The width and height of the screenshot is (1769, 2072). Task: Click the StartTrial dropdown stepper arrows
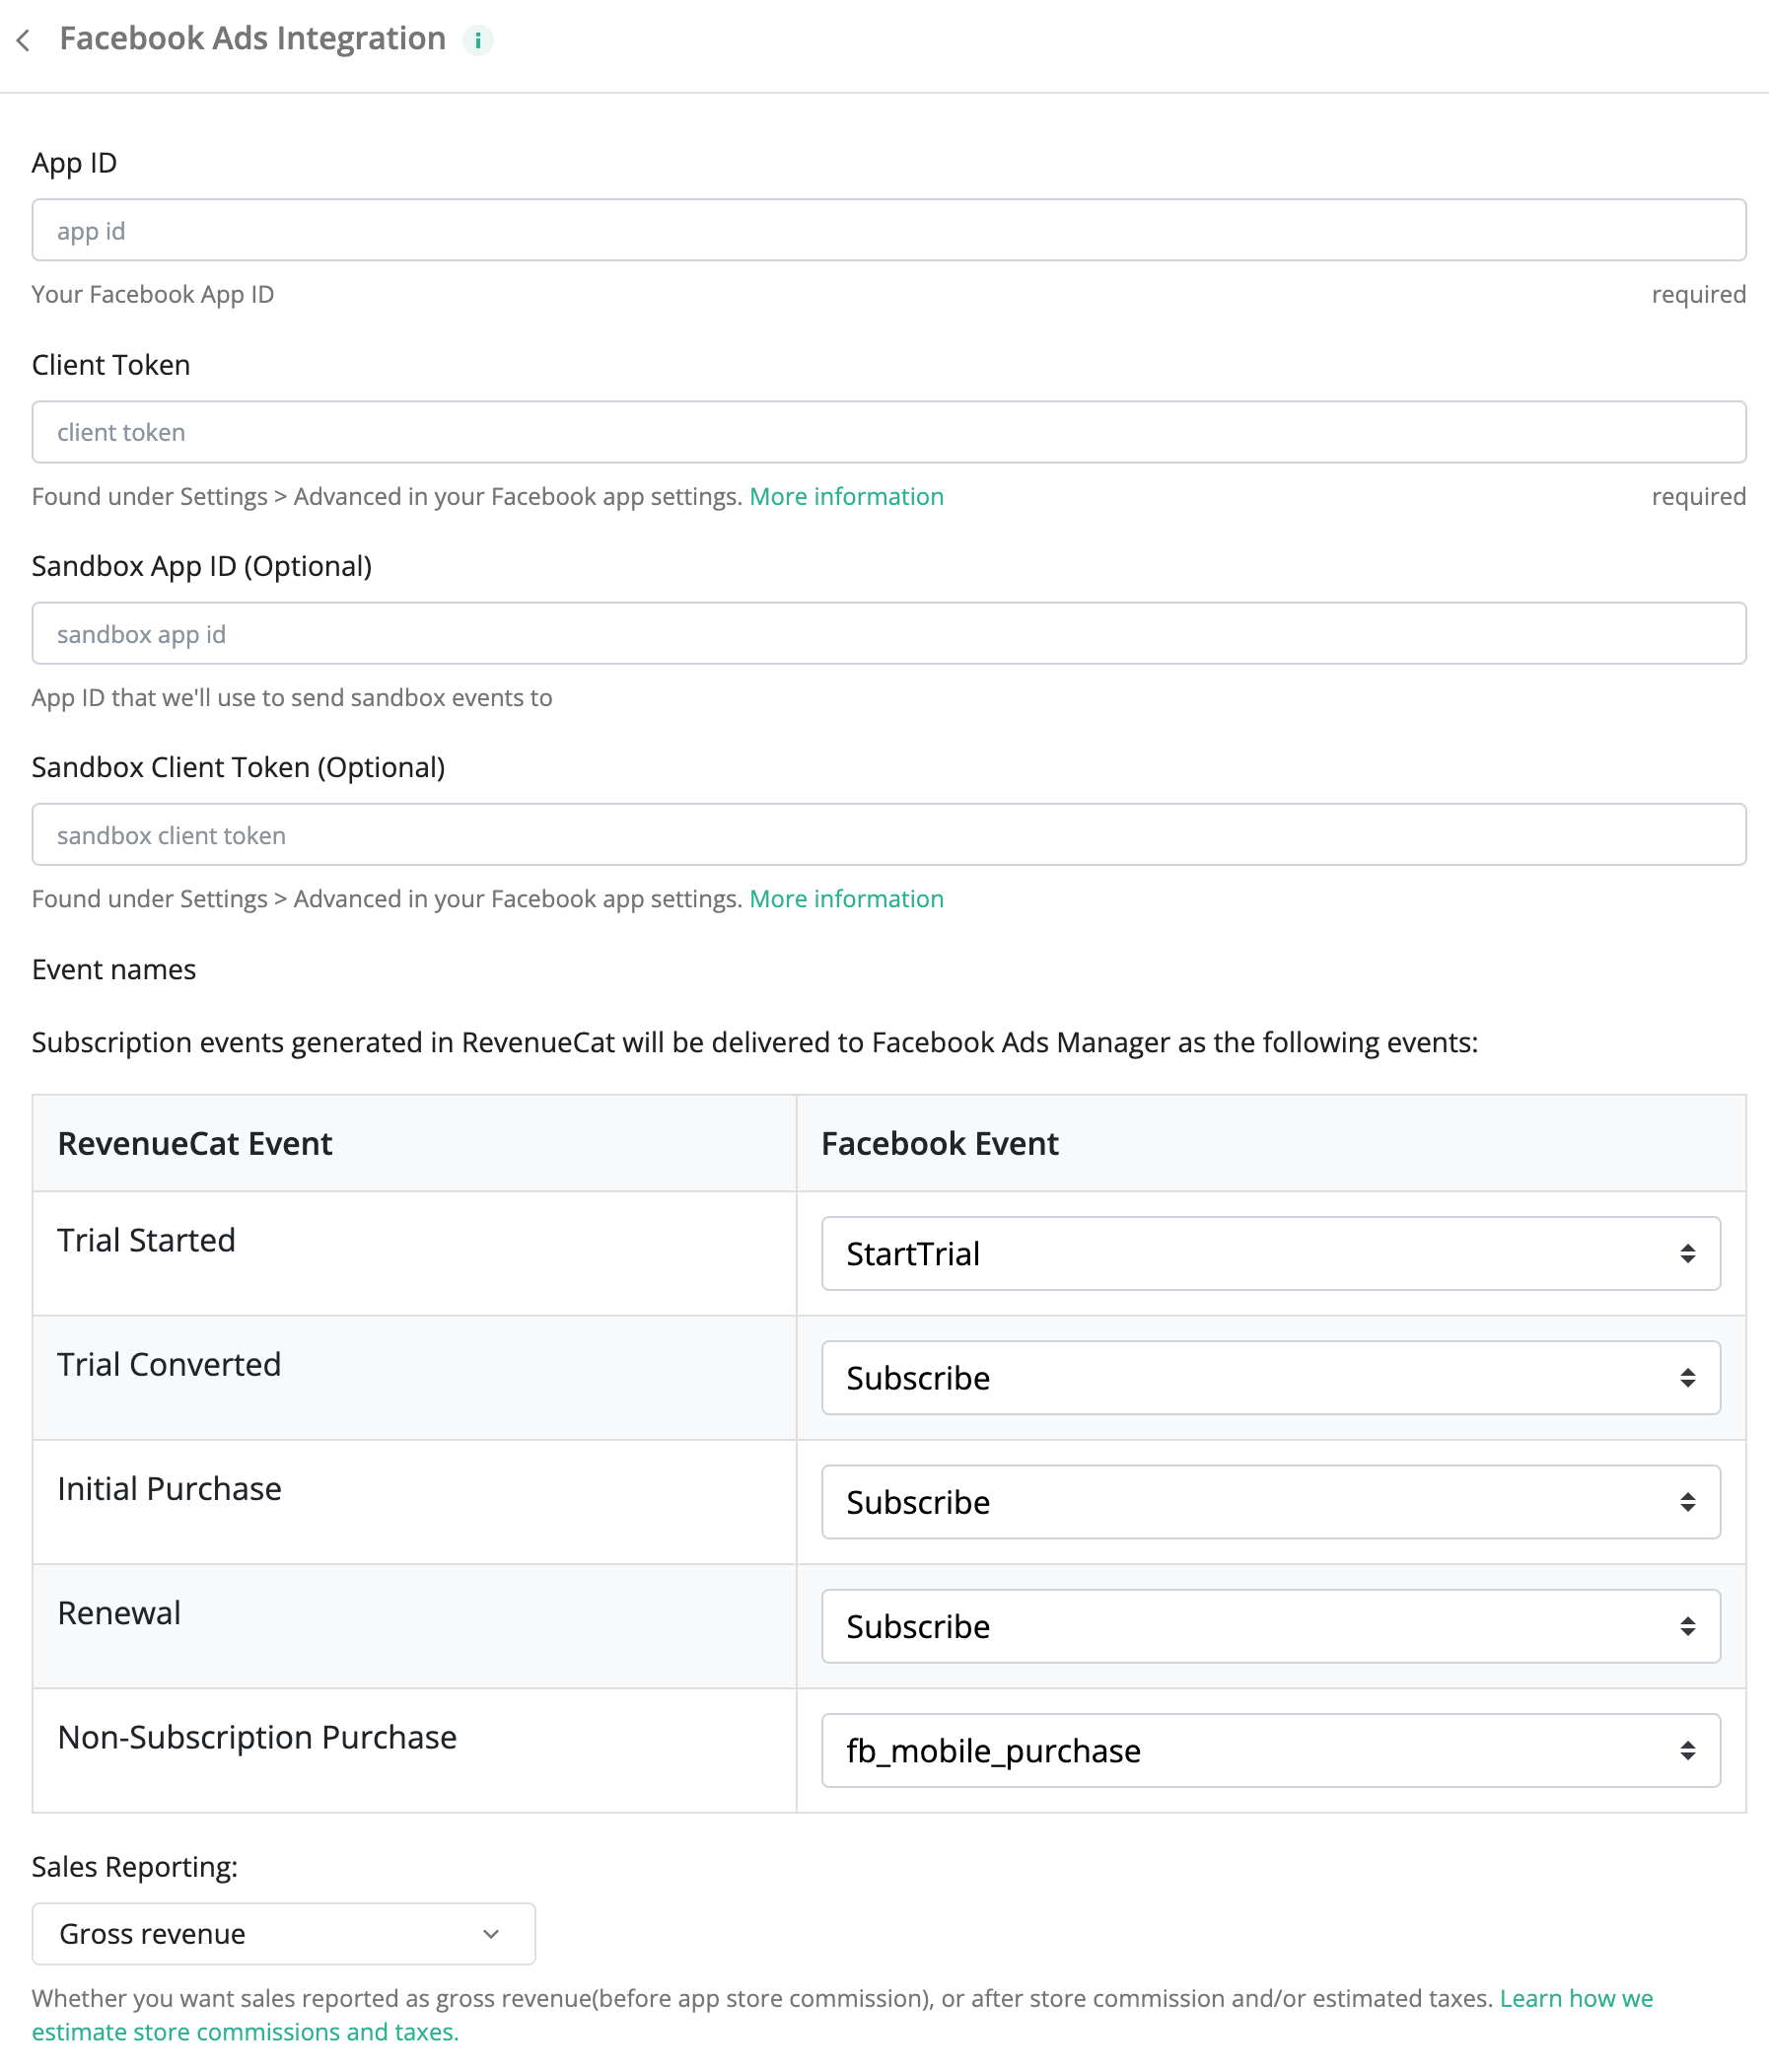click(1687, 1253)
